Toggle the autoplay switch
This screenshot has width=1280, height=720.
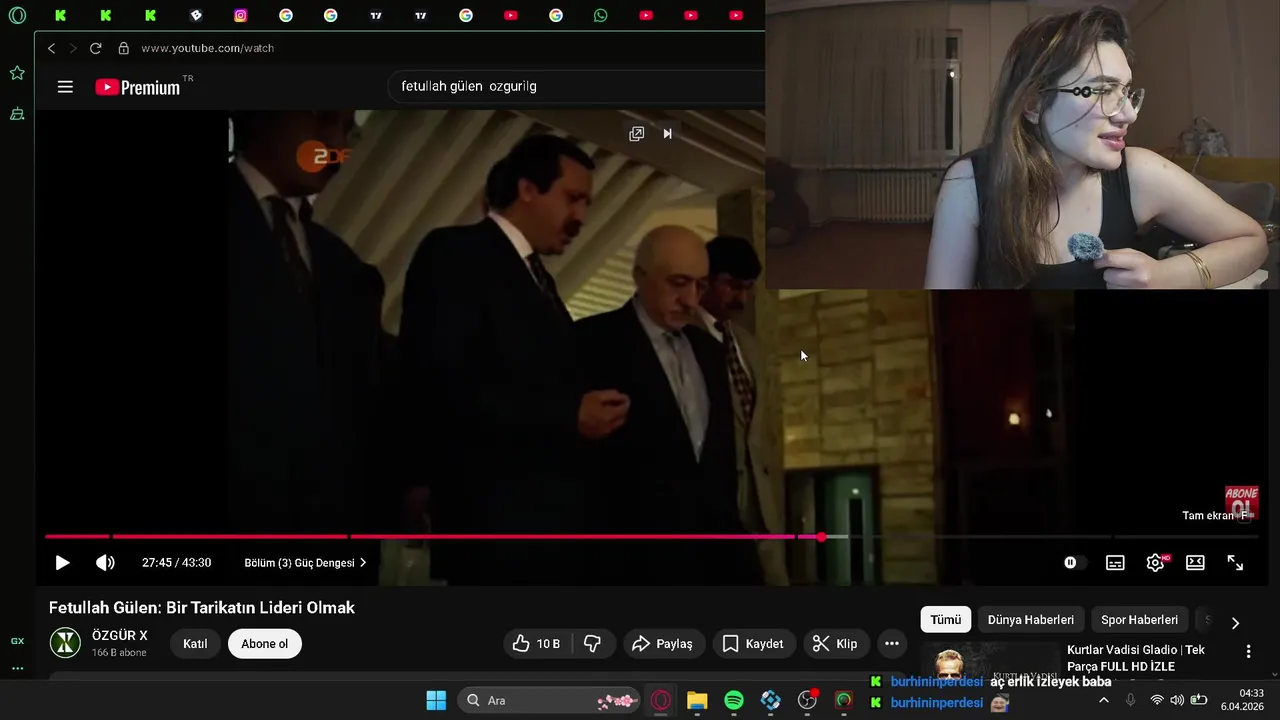point(1075,563)
